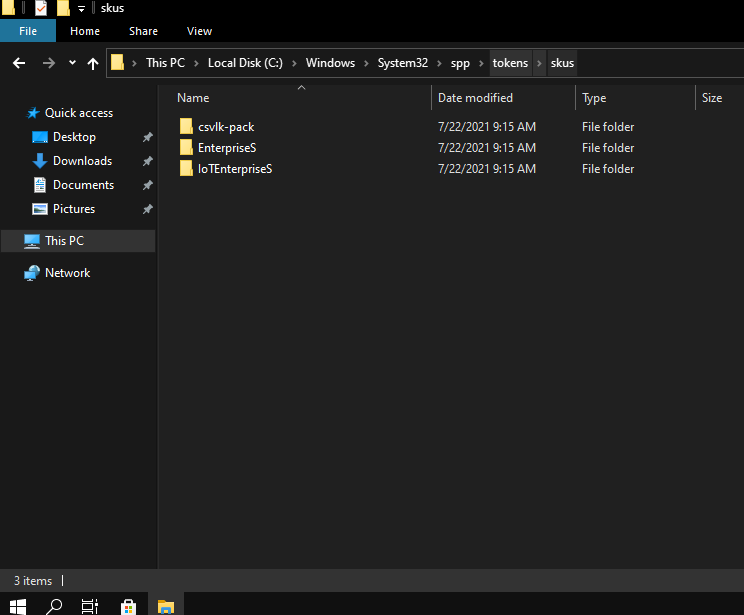This screenshot has width=744, height=615.
Task: Switch to the View ribbon tab
Action: coord(199,31)
